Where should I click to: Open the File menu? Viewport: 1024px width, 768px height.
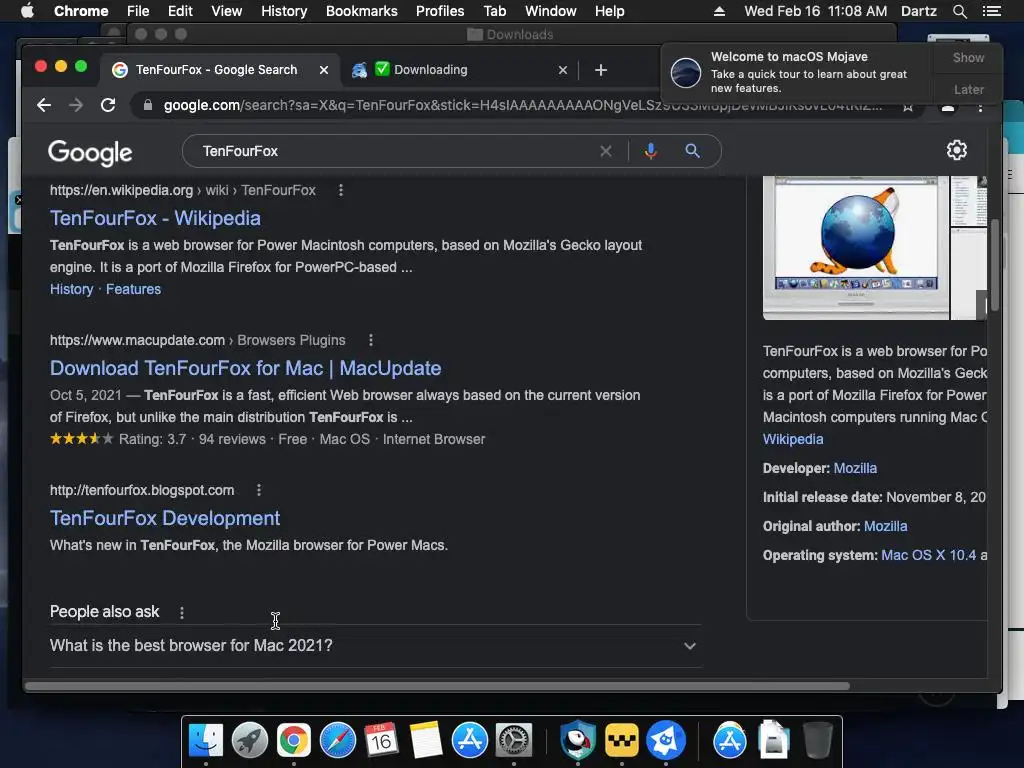[x=138, y=11]
